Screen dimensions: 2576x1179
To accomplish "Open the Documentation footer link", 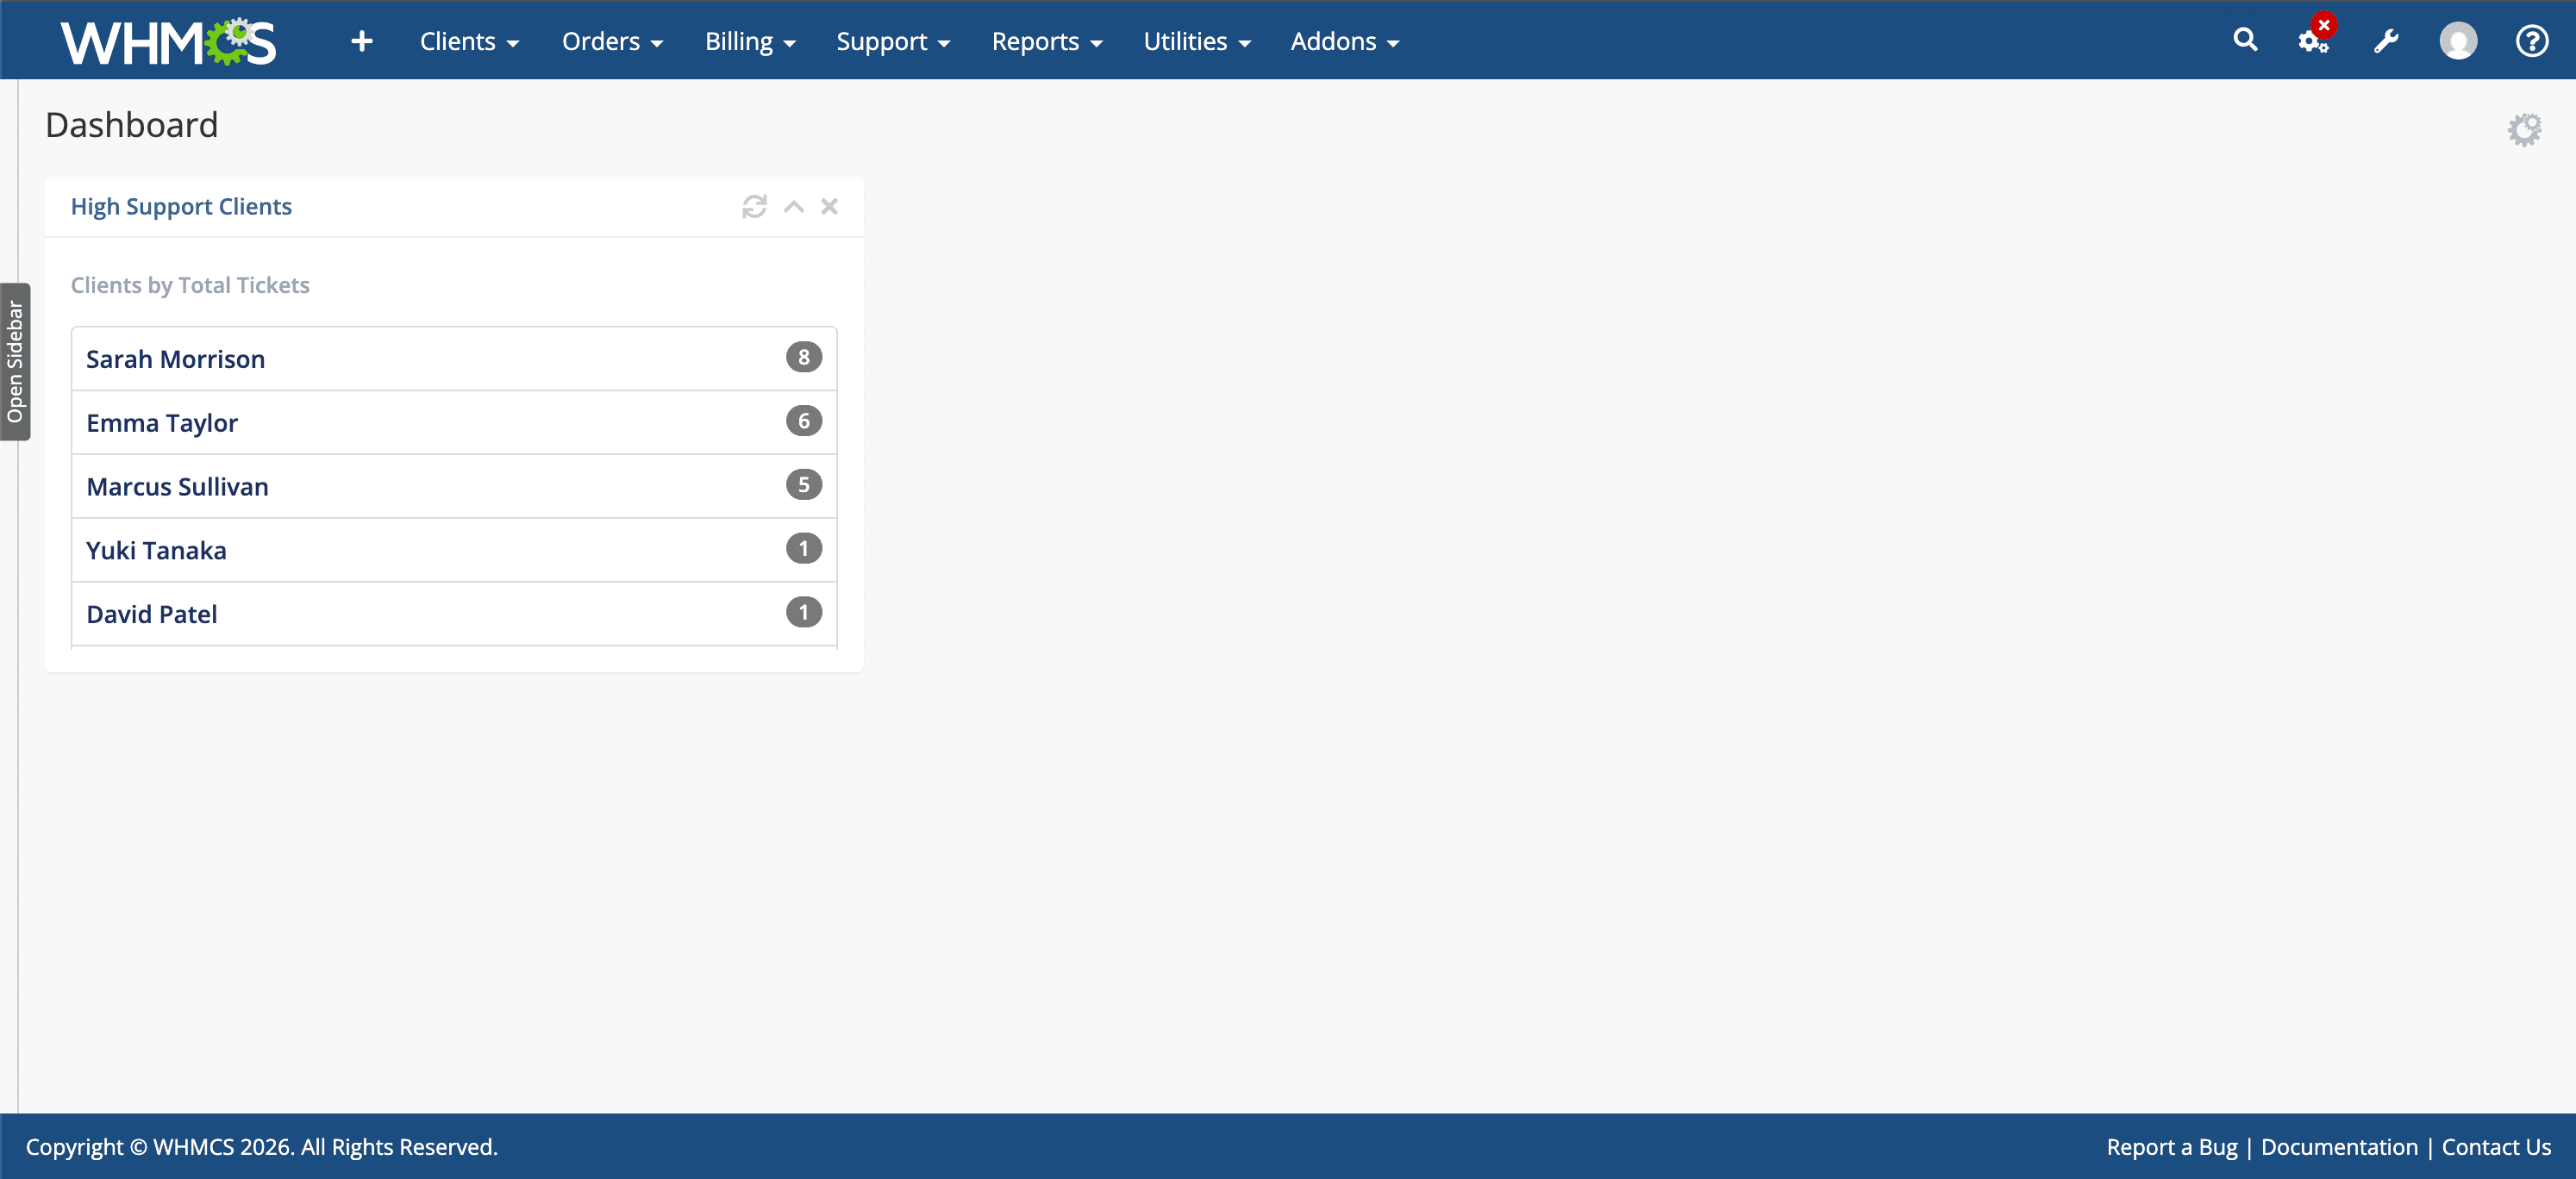I will 2339,1146.
